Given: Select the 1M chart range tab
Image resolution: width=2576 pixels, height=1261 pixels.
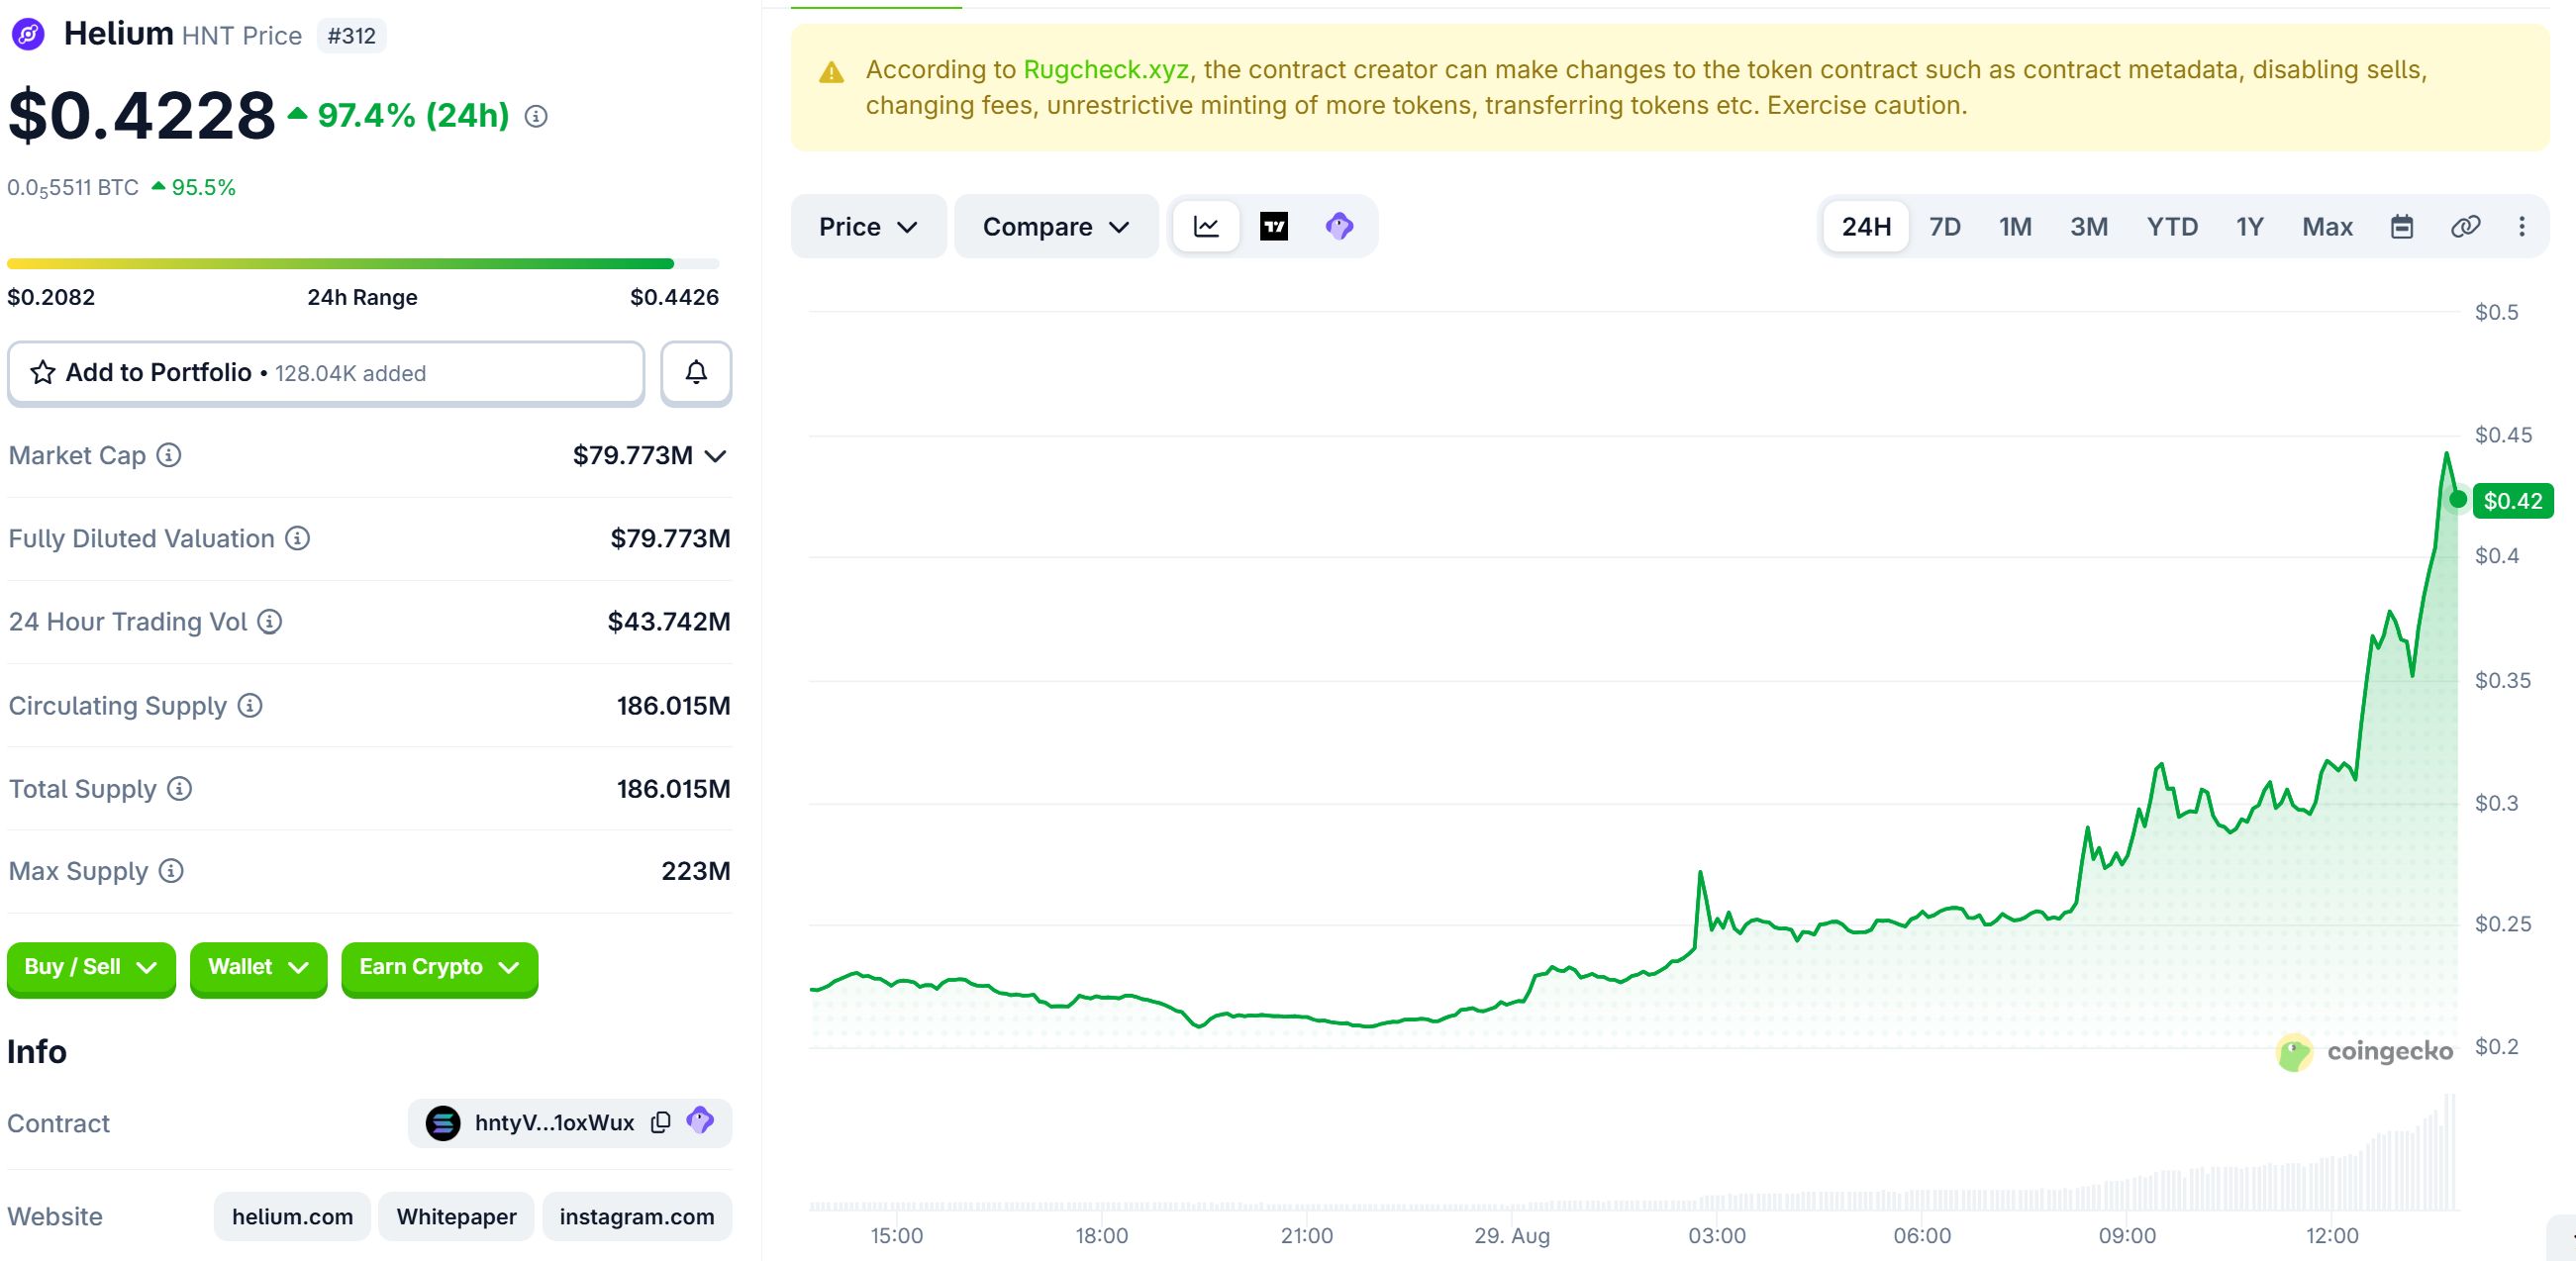Looking at the screenshot, I should pyautogui.click(x=2015, y=227).
